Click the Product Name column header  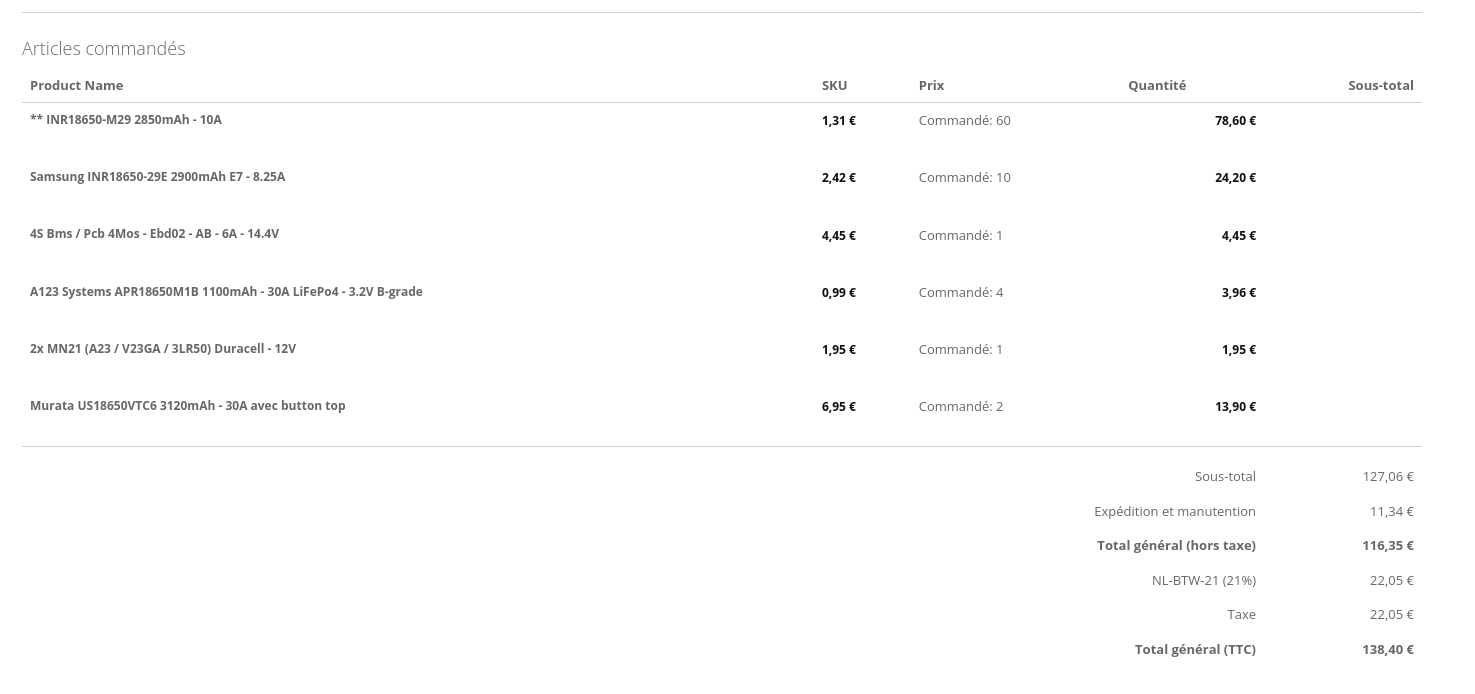point(77,86)
